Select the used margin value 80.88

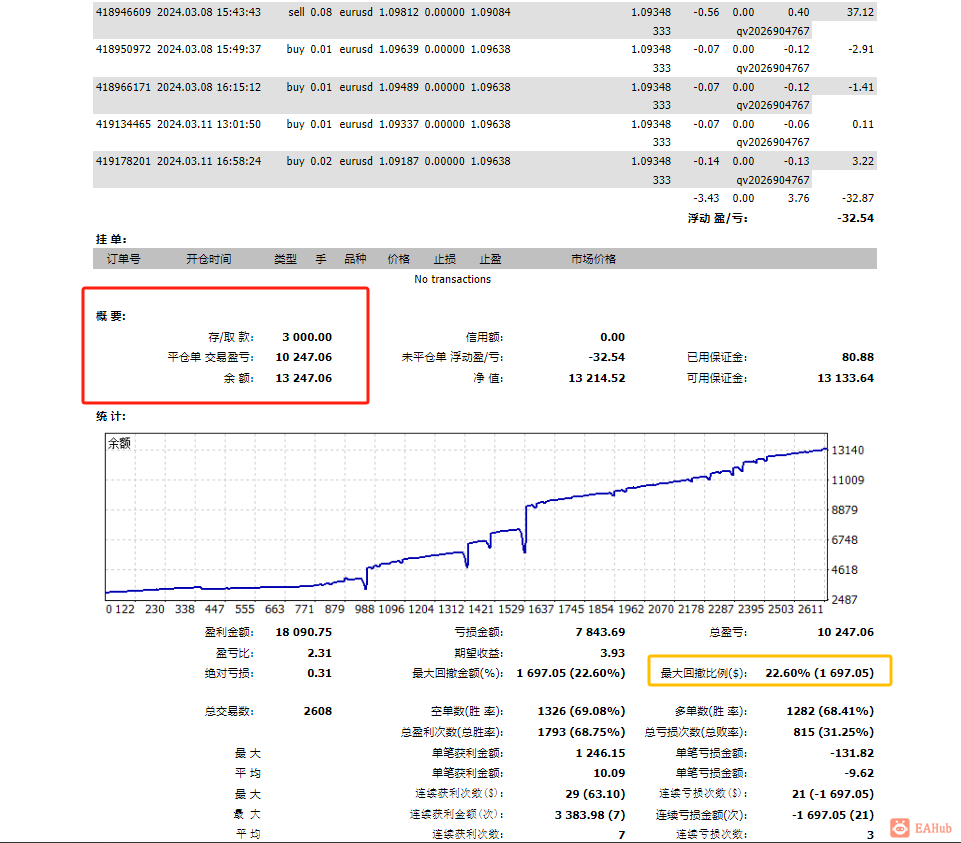[x=857, y=357]
